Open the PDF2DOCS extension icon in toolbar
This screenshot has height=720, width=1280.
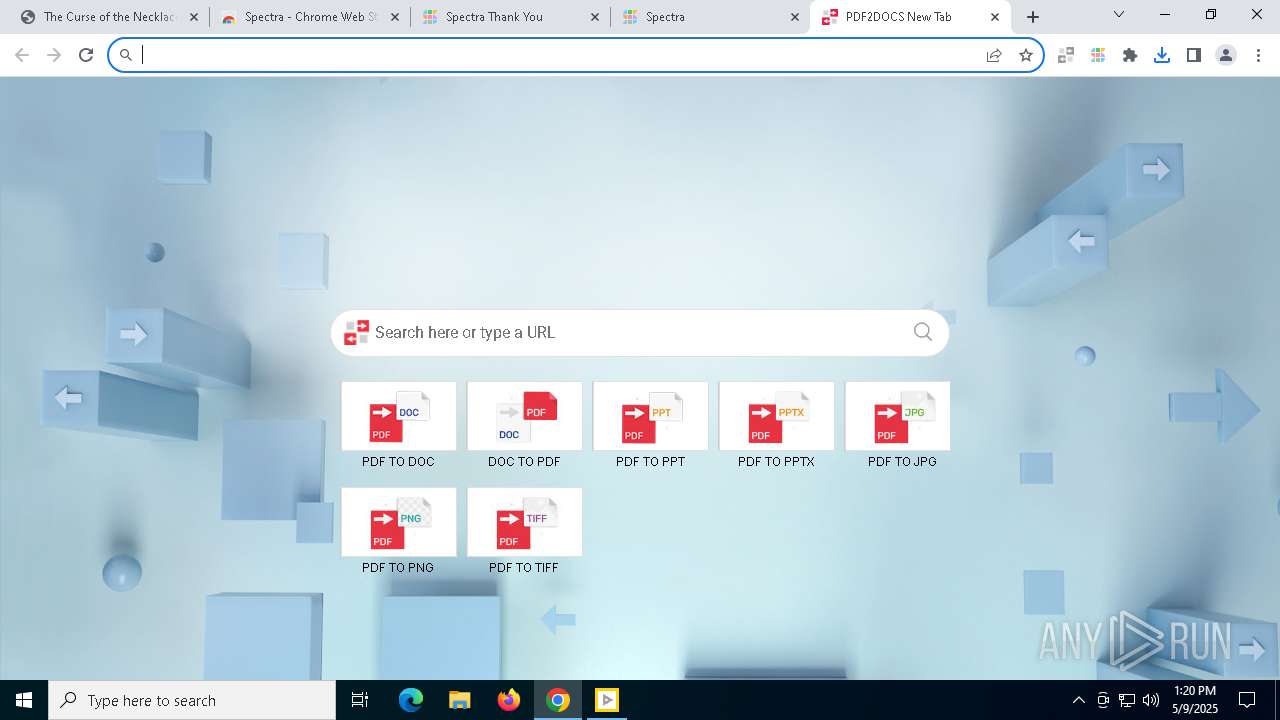tap(1066, 55)
